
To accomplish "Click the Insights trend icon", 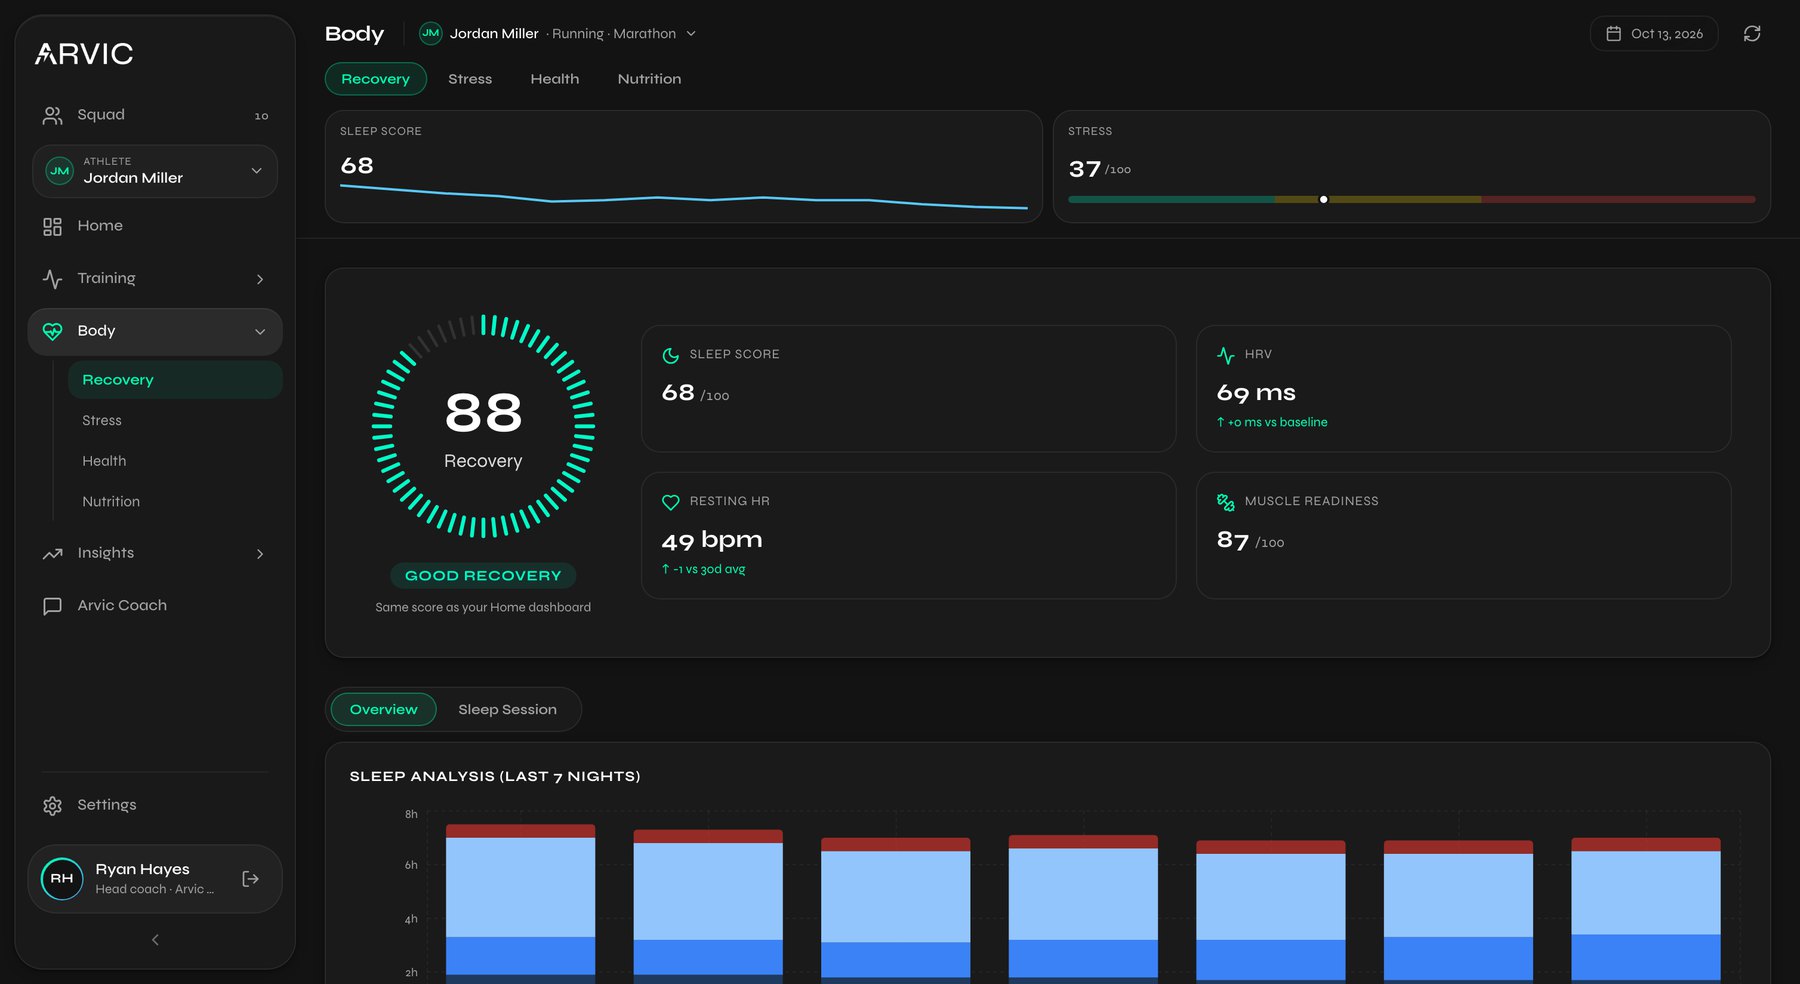I will point(53,554).
